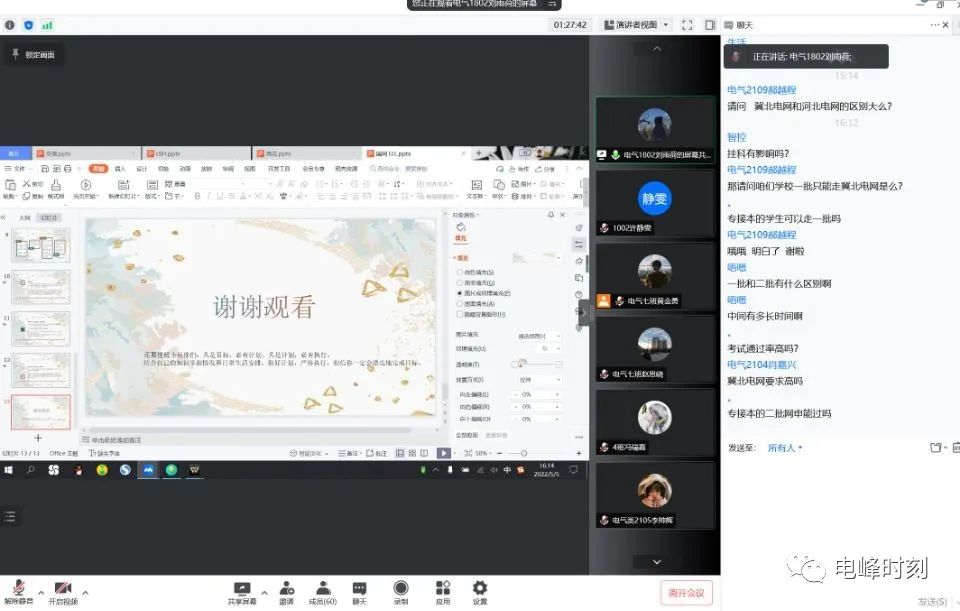Viewport: 960px width, 611px height.
Task: Select slide 12 thumbnail
Action: click(x=41, y=369)
